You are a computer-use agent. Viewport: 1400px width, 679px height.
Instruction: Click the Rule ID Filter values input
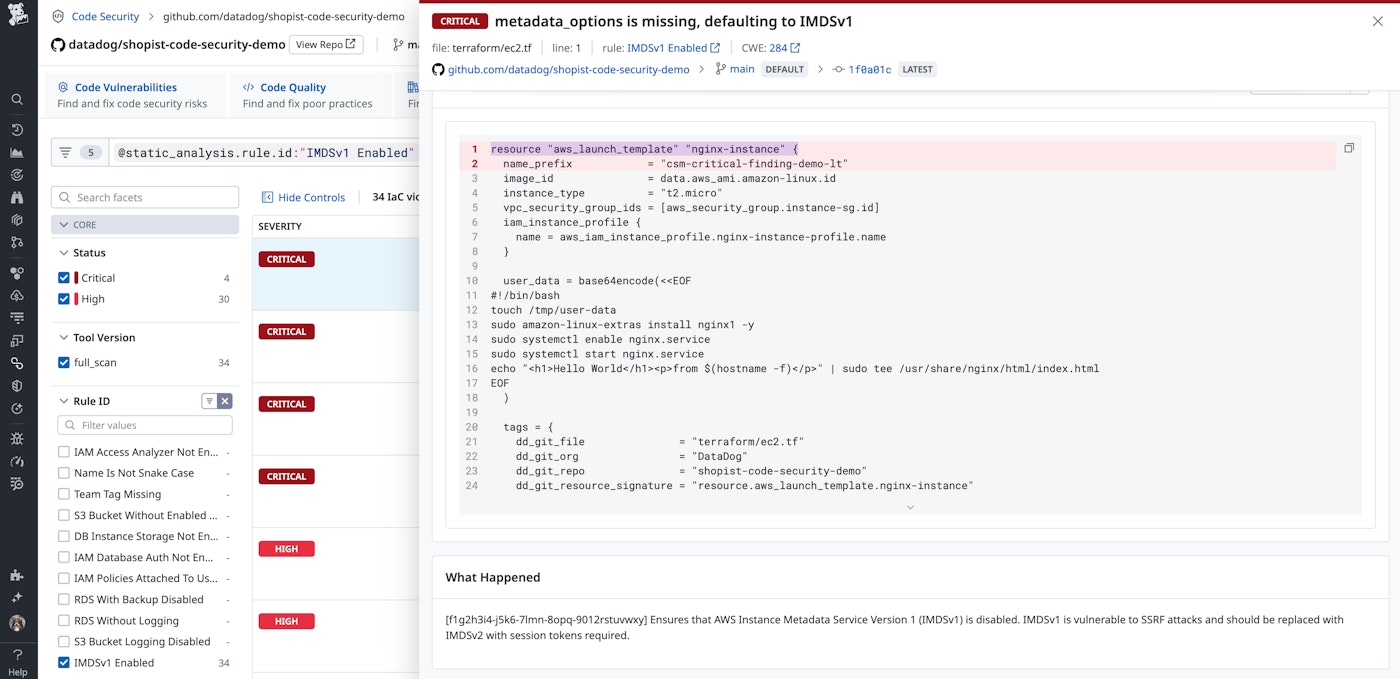click(x=145, y=425)
